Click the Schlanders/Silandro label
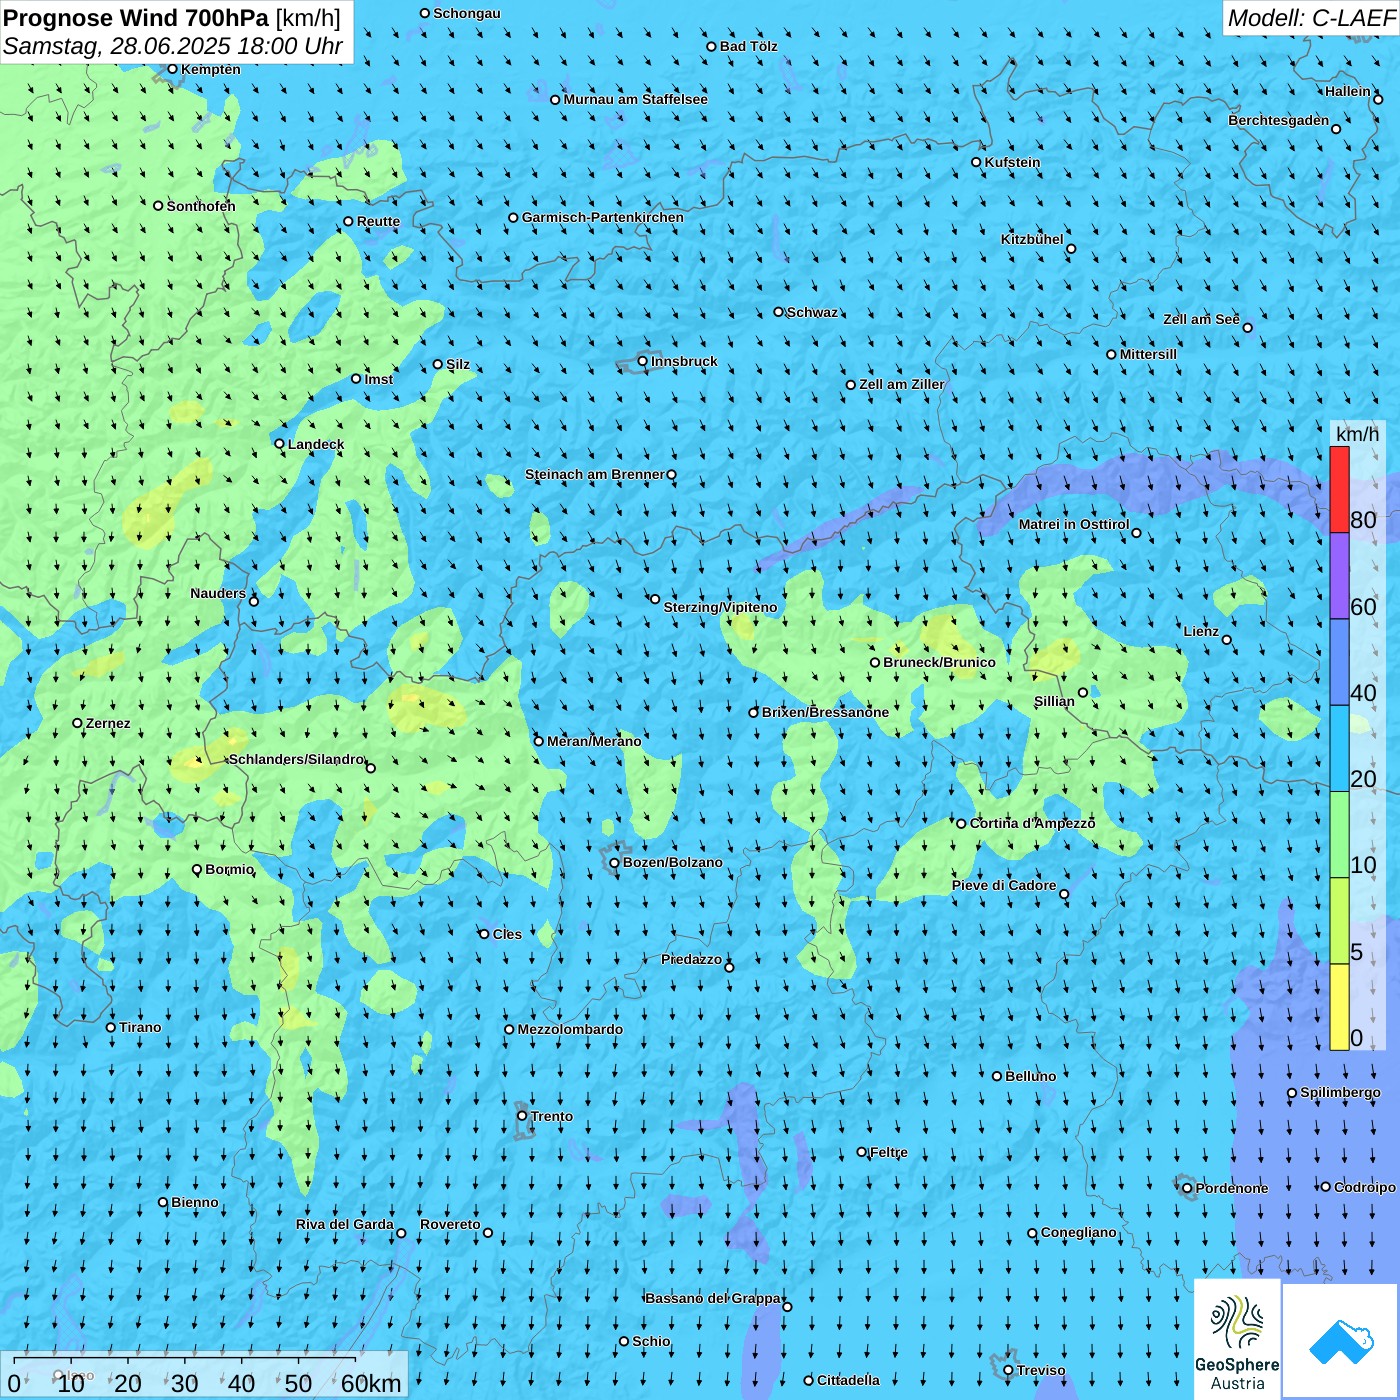The height and width of the screenshot is (1400, 1400). click(x=296, y=759)
